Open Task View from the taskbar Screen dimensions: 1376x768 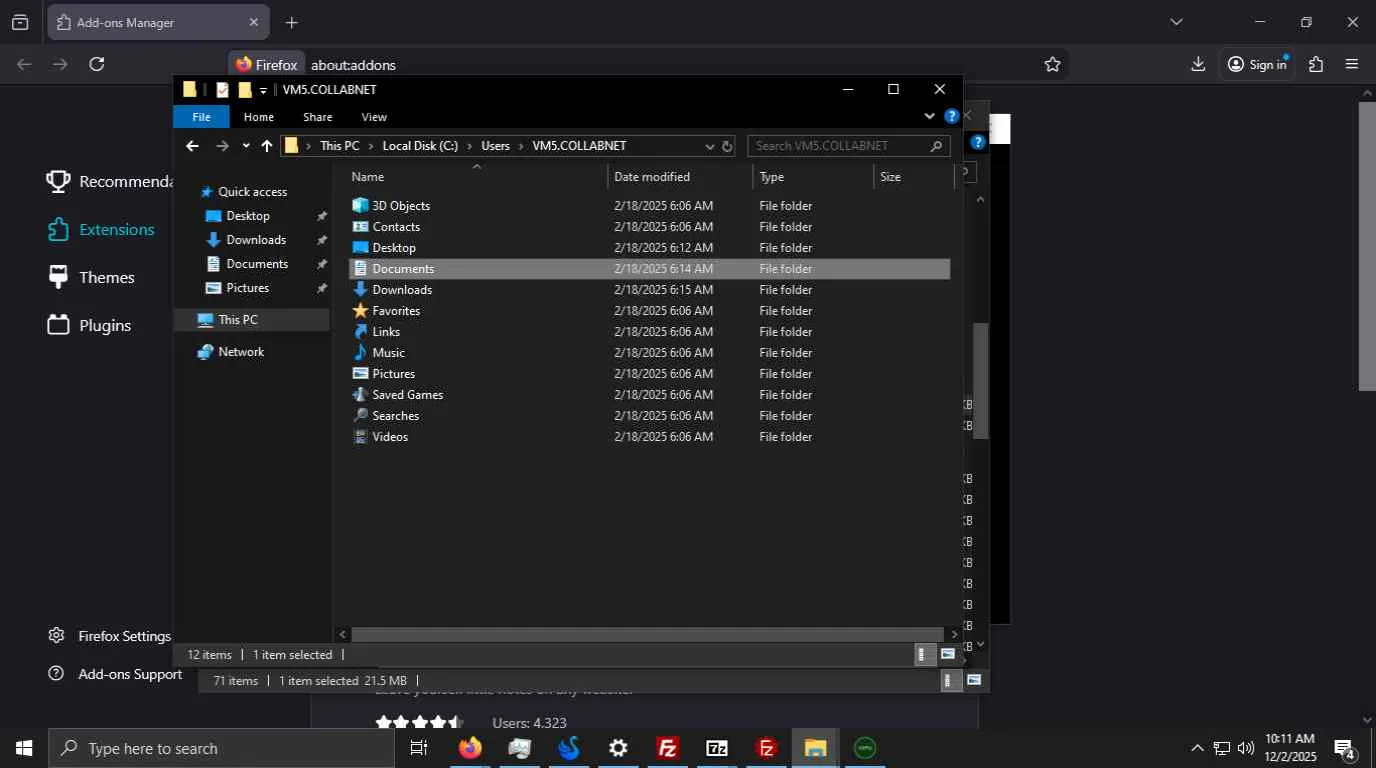[x=419, y=748]
